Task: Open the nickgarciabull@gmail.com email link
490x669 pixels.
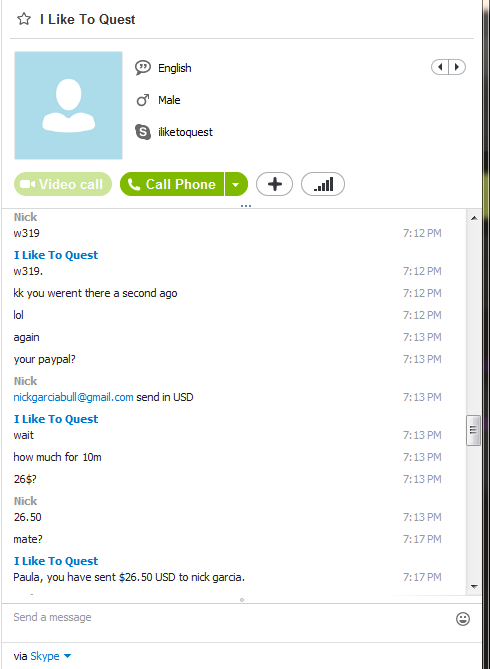Action: pyautogui.click(x=73, y=397)
